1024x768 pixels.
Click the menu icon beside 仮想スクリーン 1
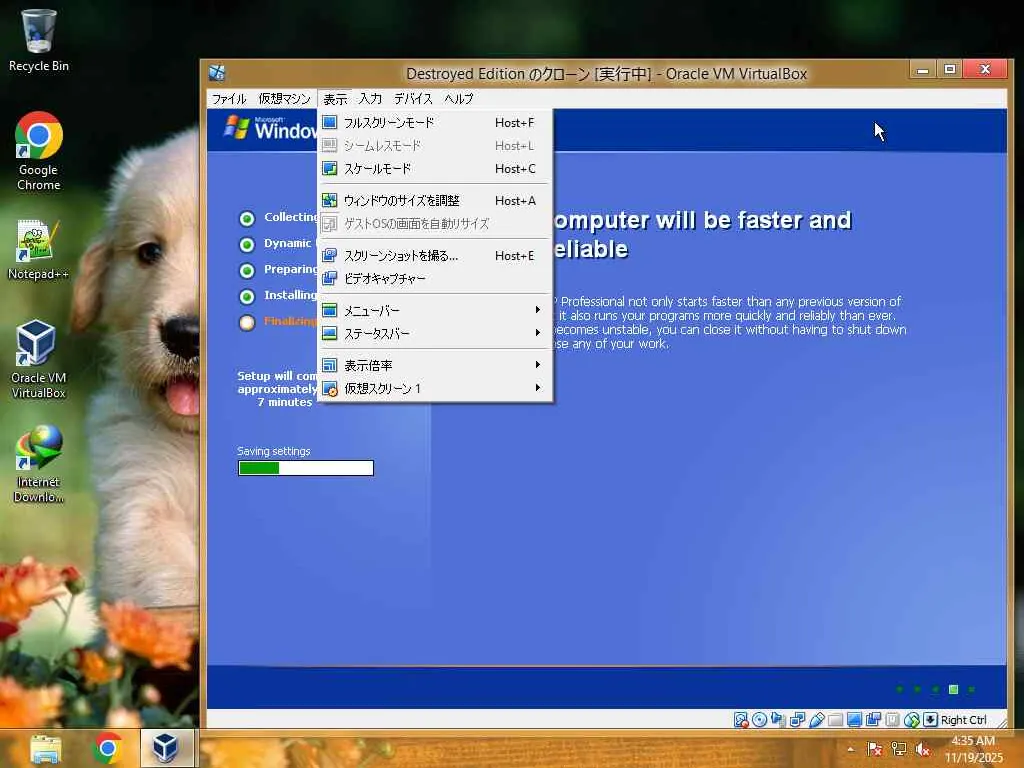pyautogui.click(x=330, y=389)
